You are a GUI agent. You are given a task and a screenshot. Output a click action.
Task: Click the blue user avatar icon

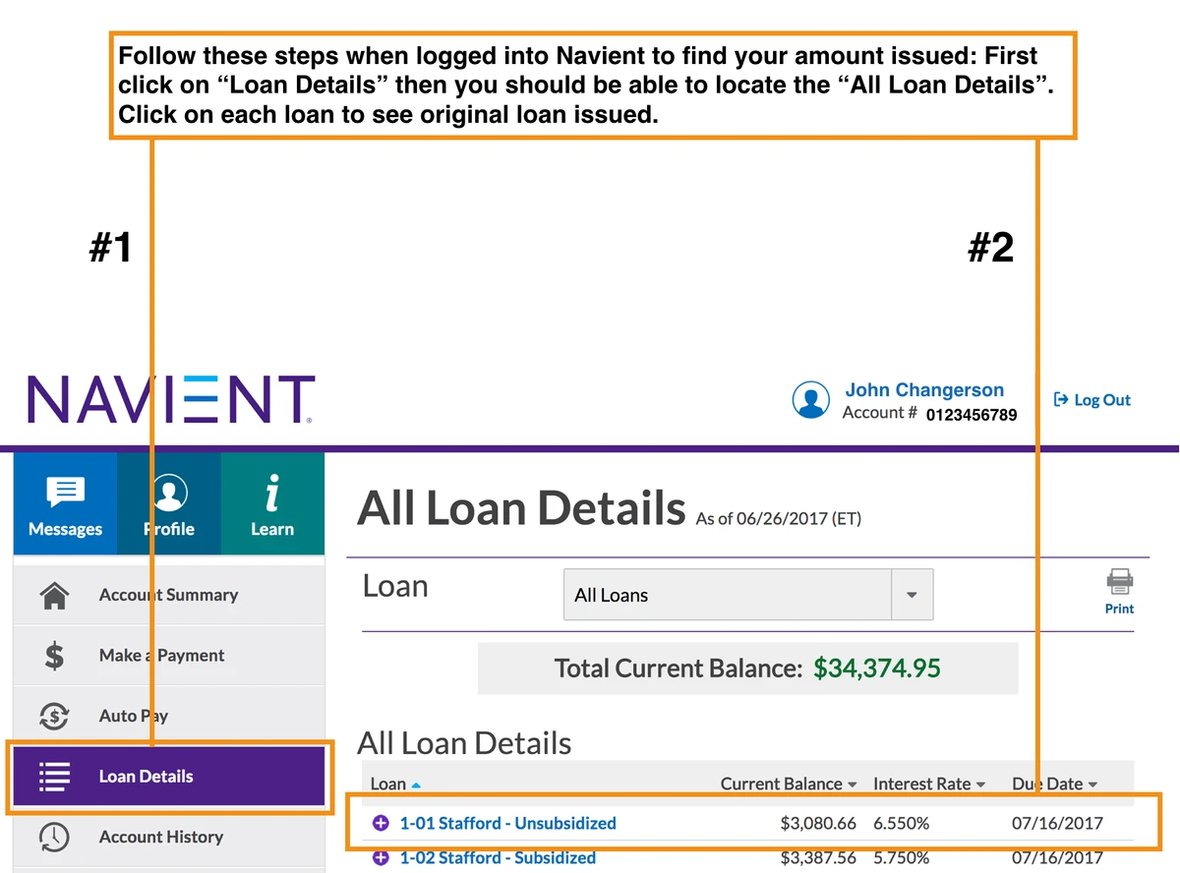[810, 400]
